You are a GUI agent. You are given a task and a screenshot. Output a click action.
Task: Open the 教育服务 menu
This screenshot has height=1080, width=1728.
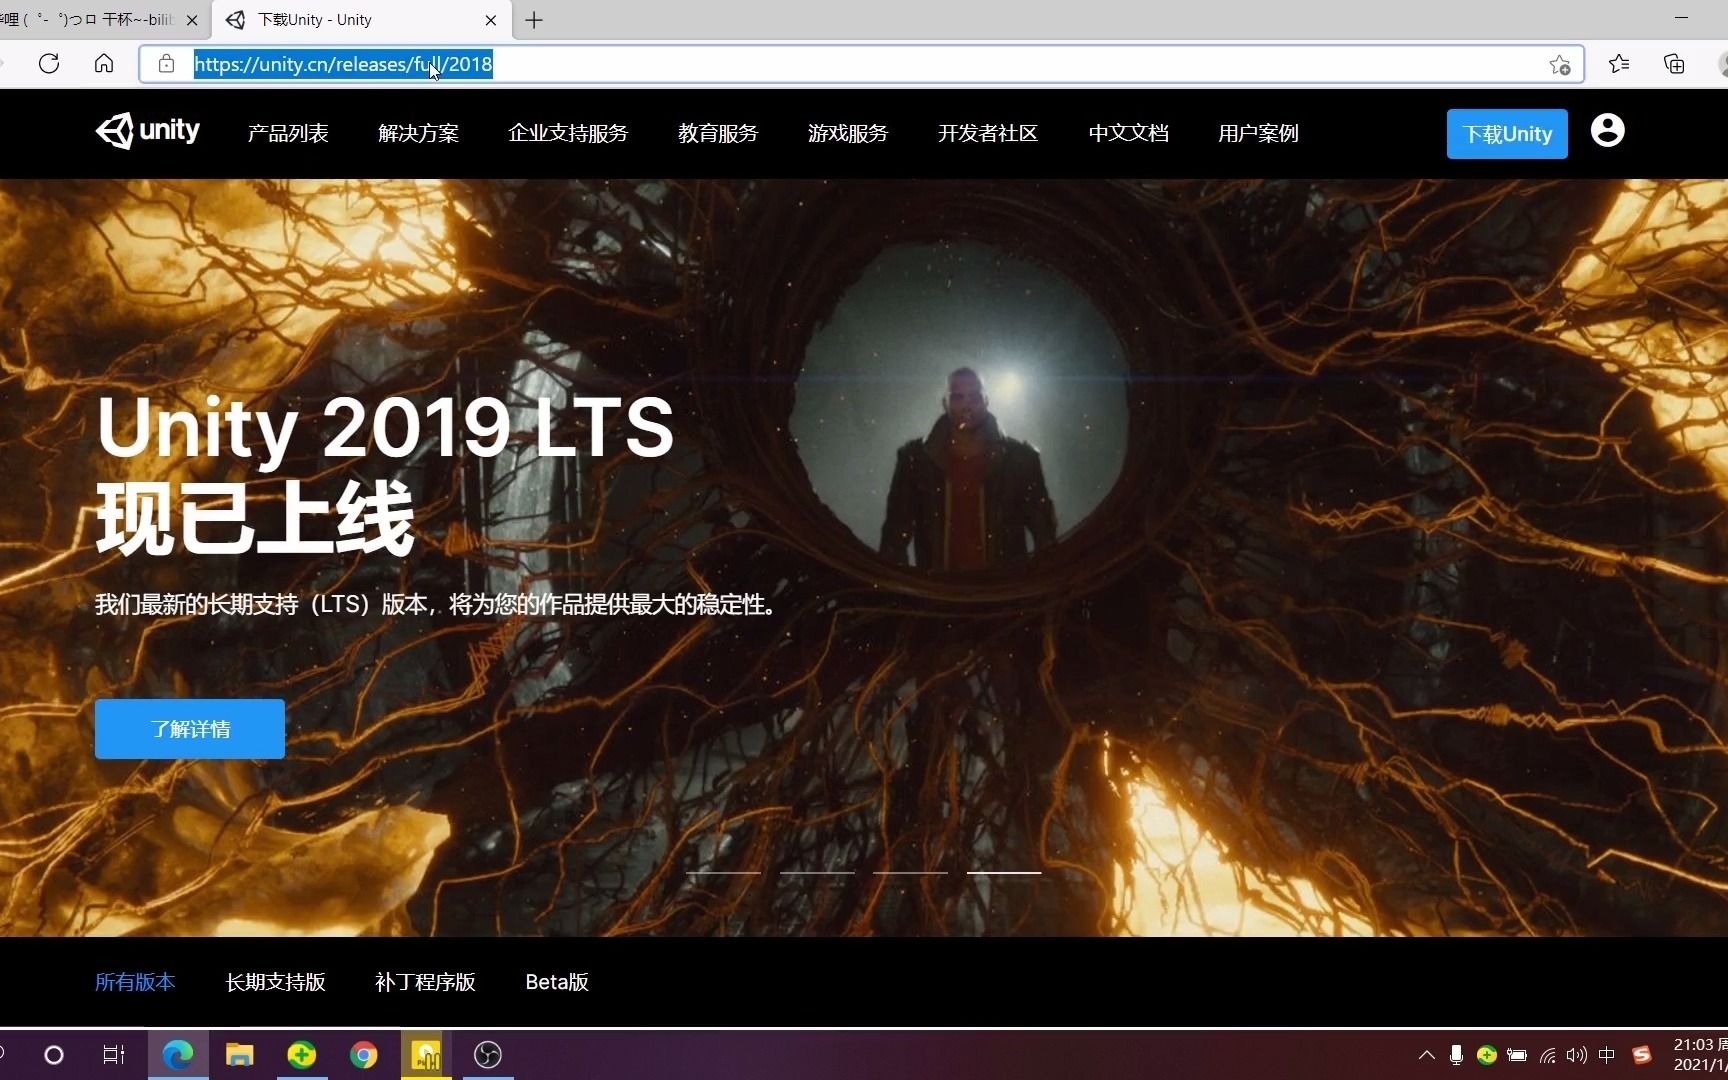(718, 133)
